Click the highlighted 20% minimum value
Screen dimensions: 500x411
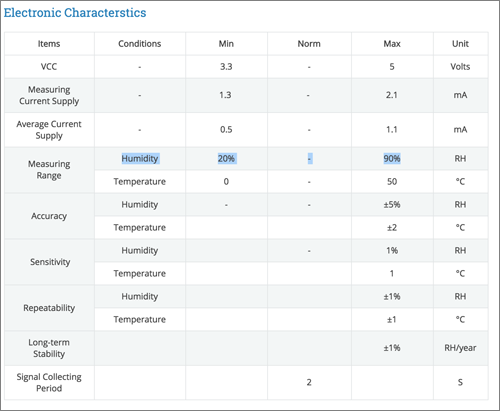[x=226, y=158]
